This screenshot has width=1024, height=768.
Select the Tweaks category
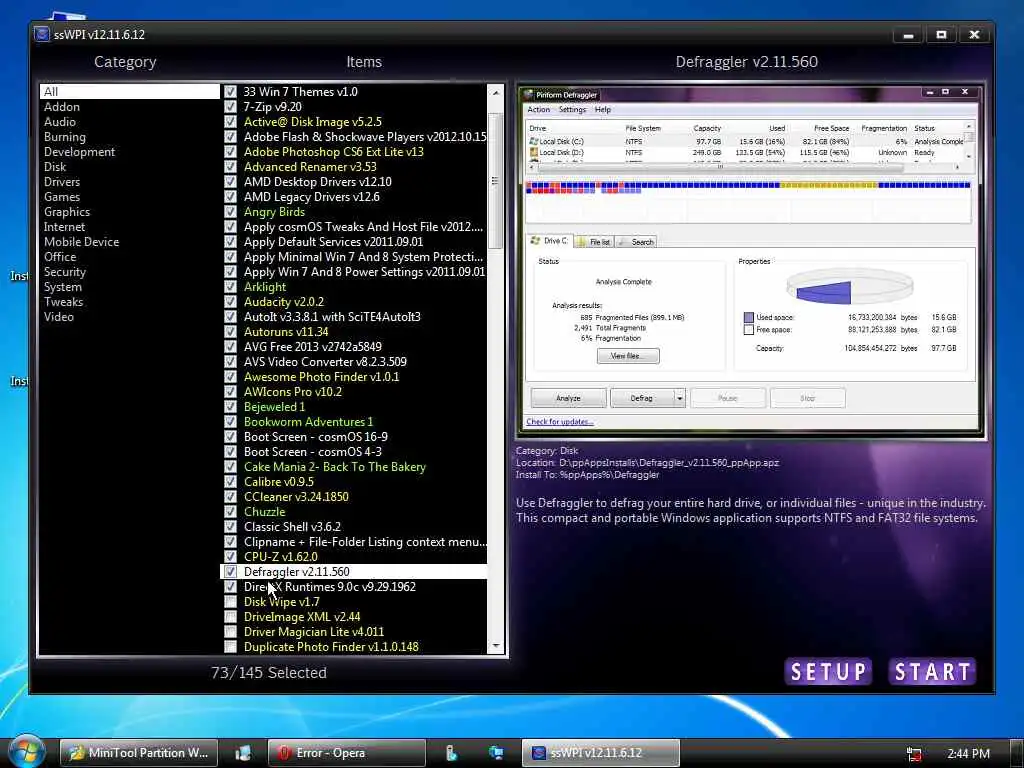click(x=129, y=302)
